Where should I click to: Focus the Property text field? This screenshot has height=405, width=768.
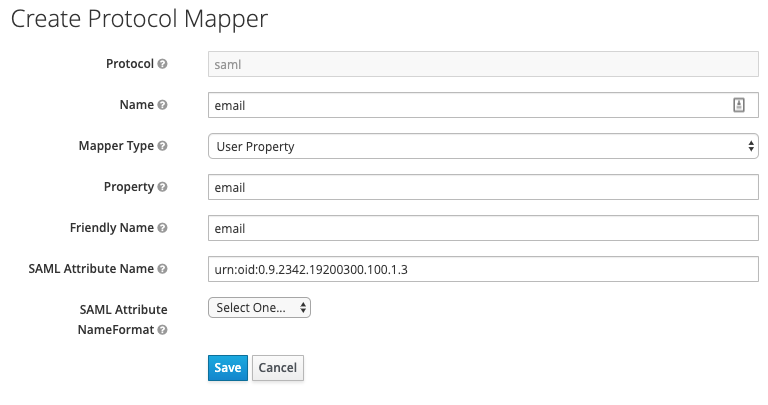pos(483,187)
